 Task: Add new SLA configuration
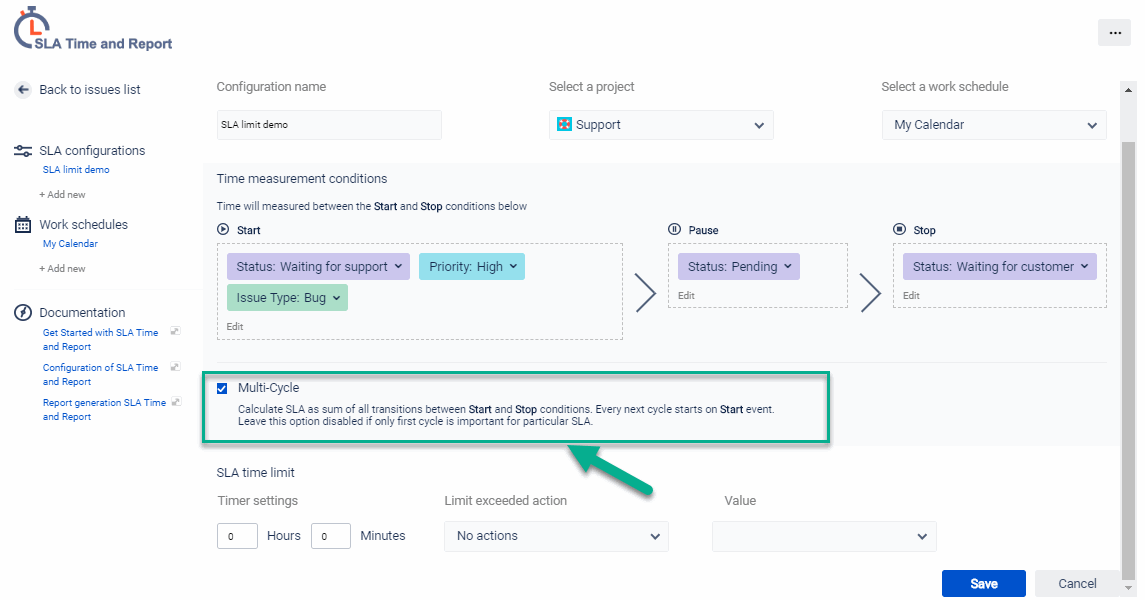pos(62,195)
